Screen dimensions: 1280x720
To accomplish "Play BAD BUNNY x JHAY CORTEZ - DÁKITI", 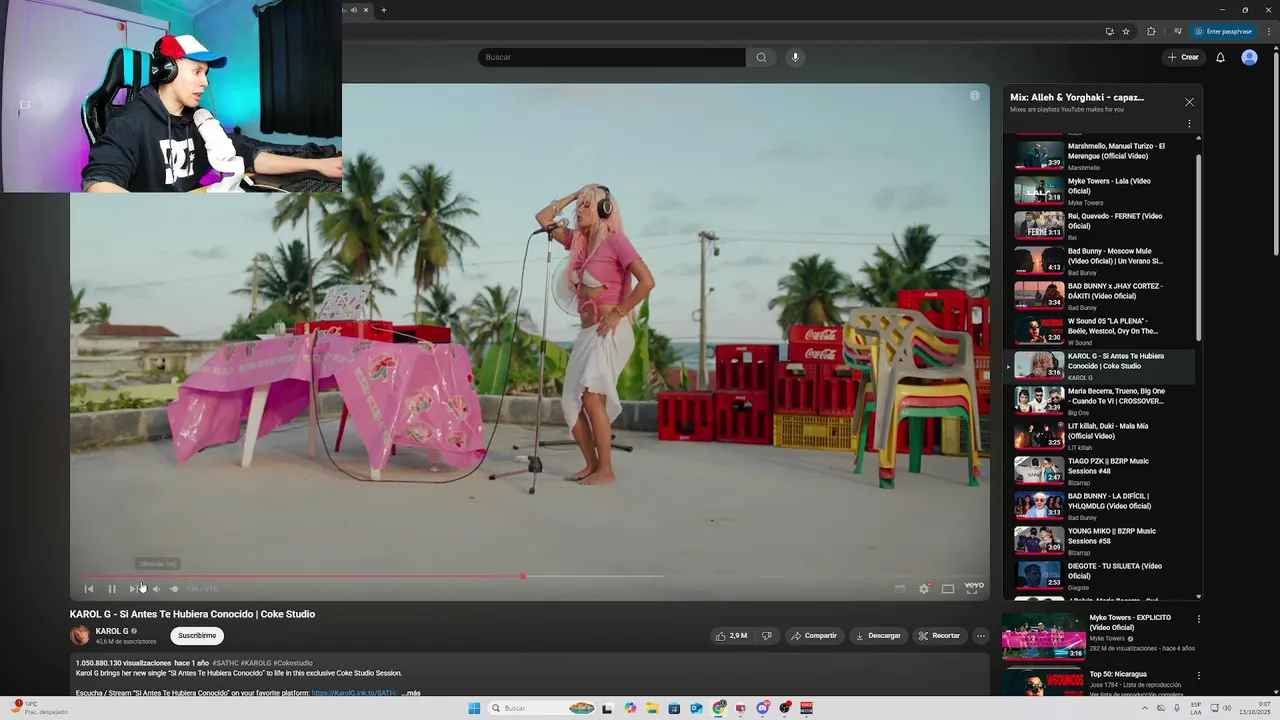I will (x=1099, y=295).
